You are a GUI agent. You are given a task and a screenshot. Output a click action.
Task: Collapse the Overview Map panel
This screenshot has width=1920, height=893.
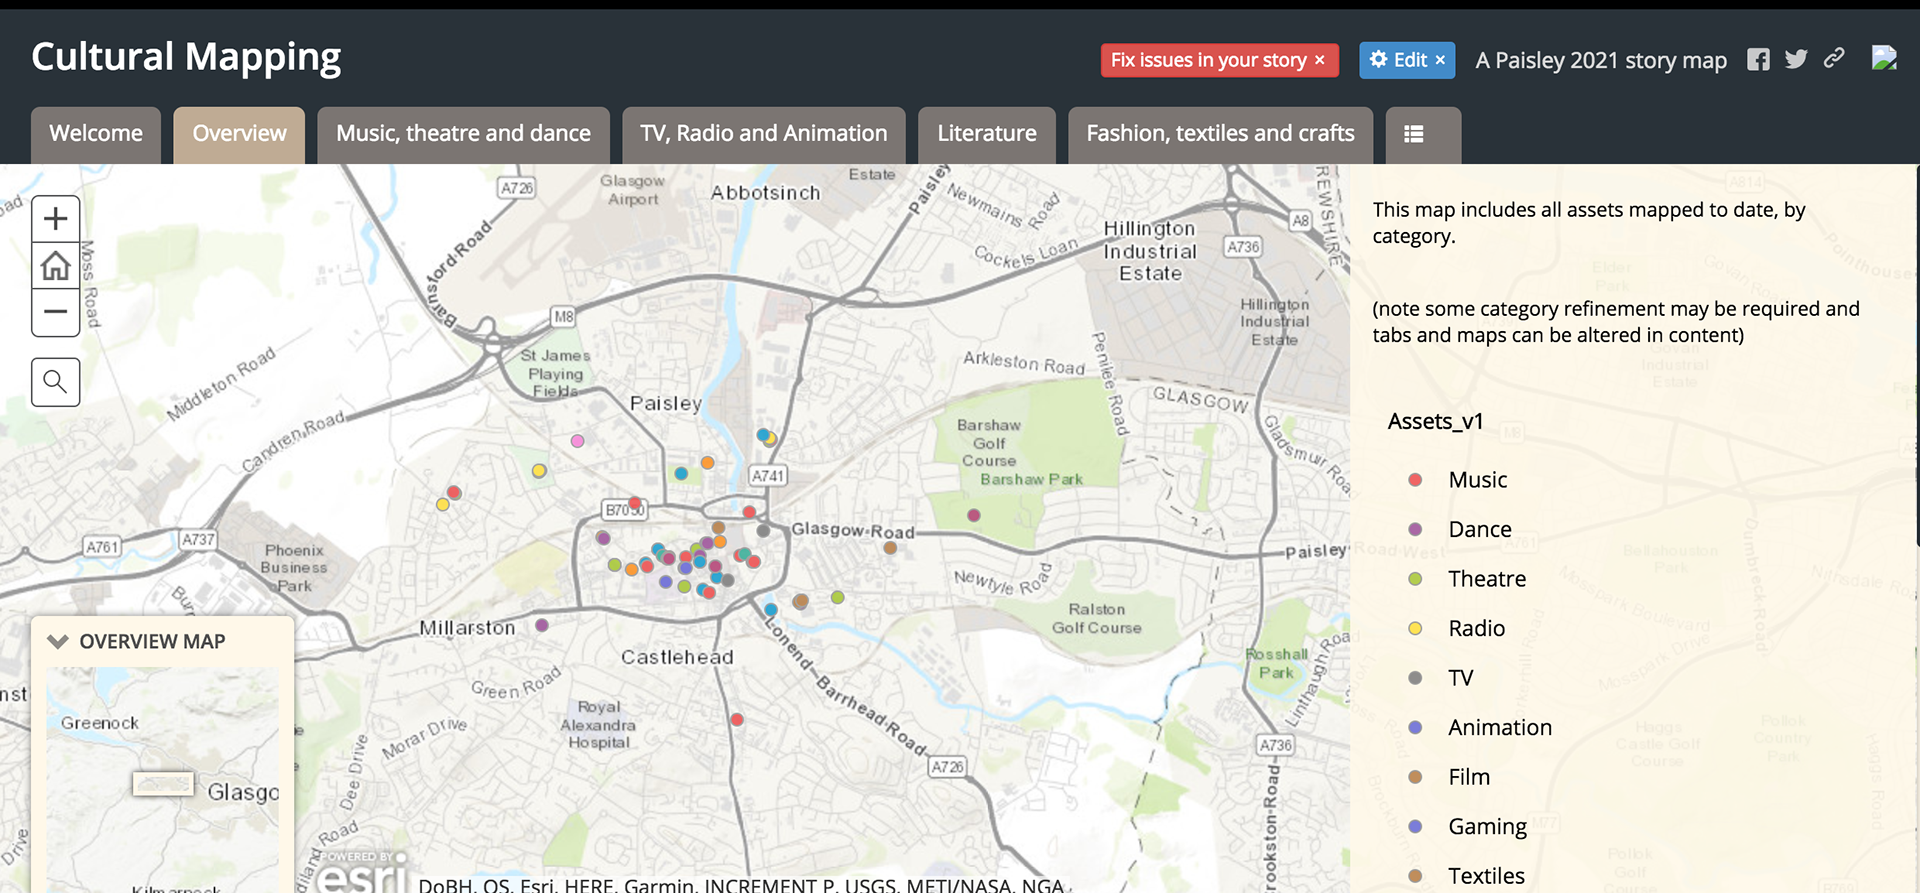58,642
